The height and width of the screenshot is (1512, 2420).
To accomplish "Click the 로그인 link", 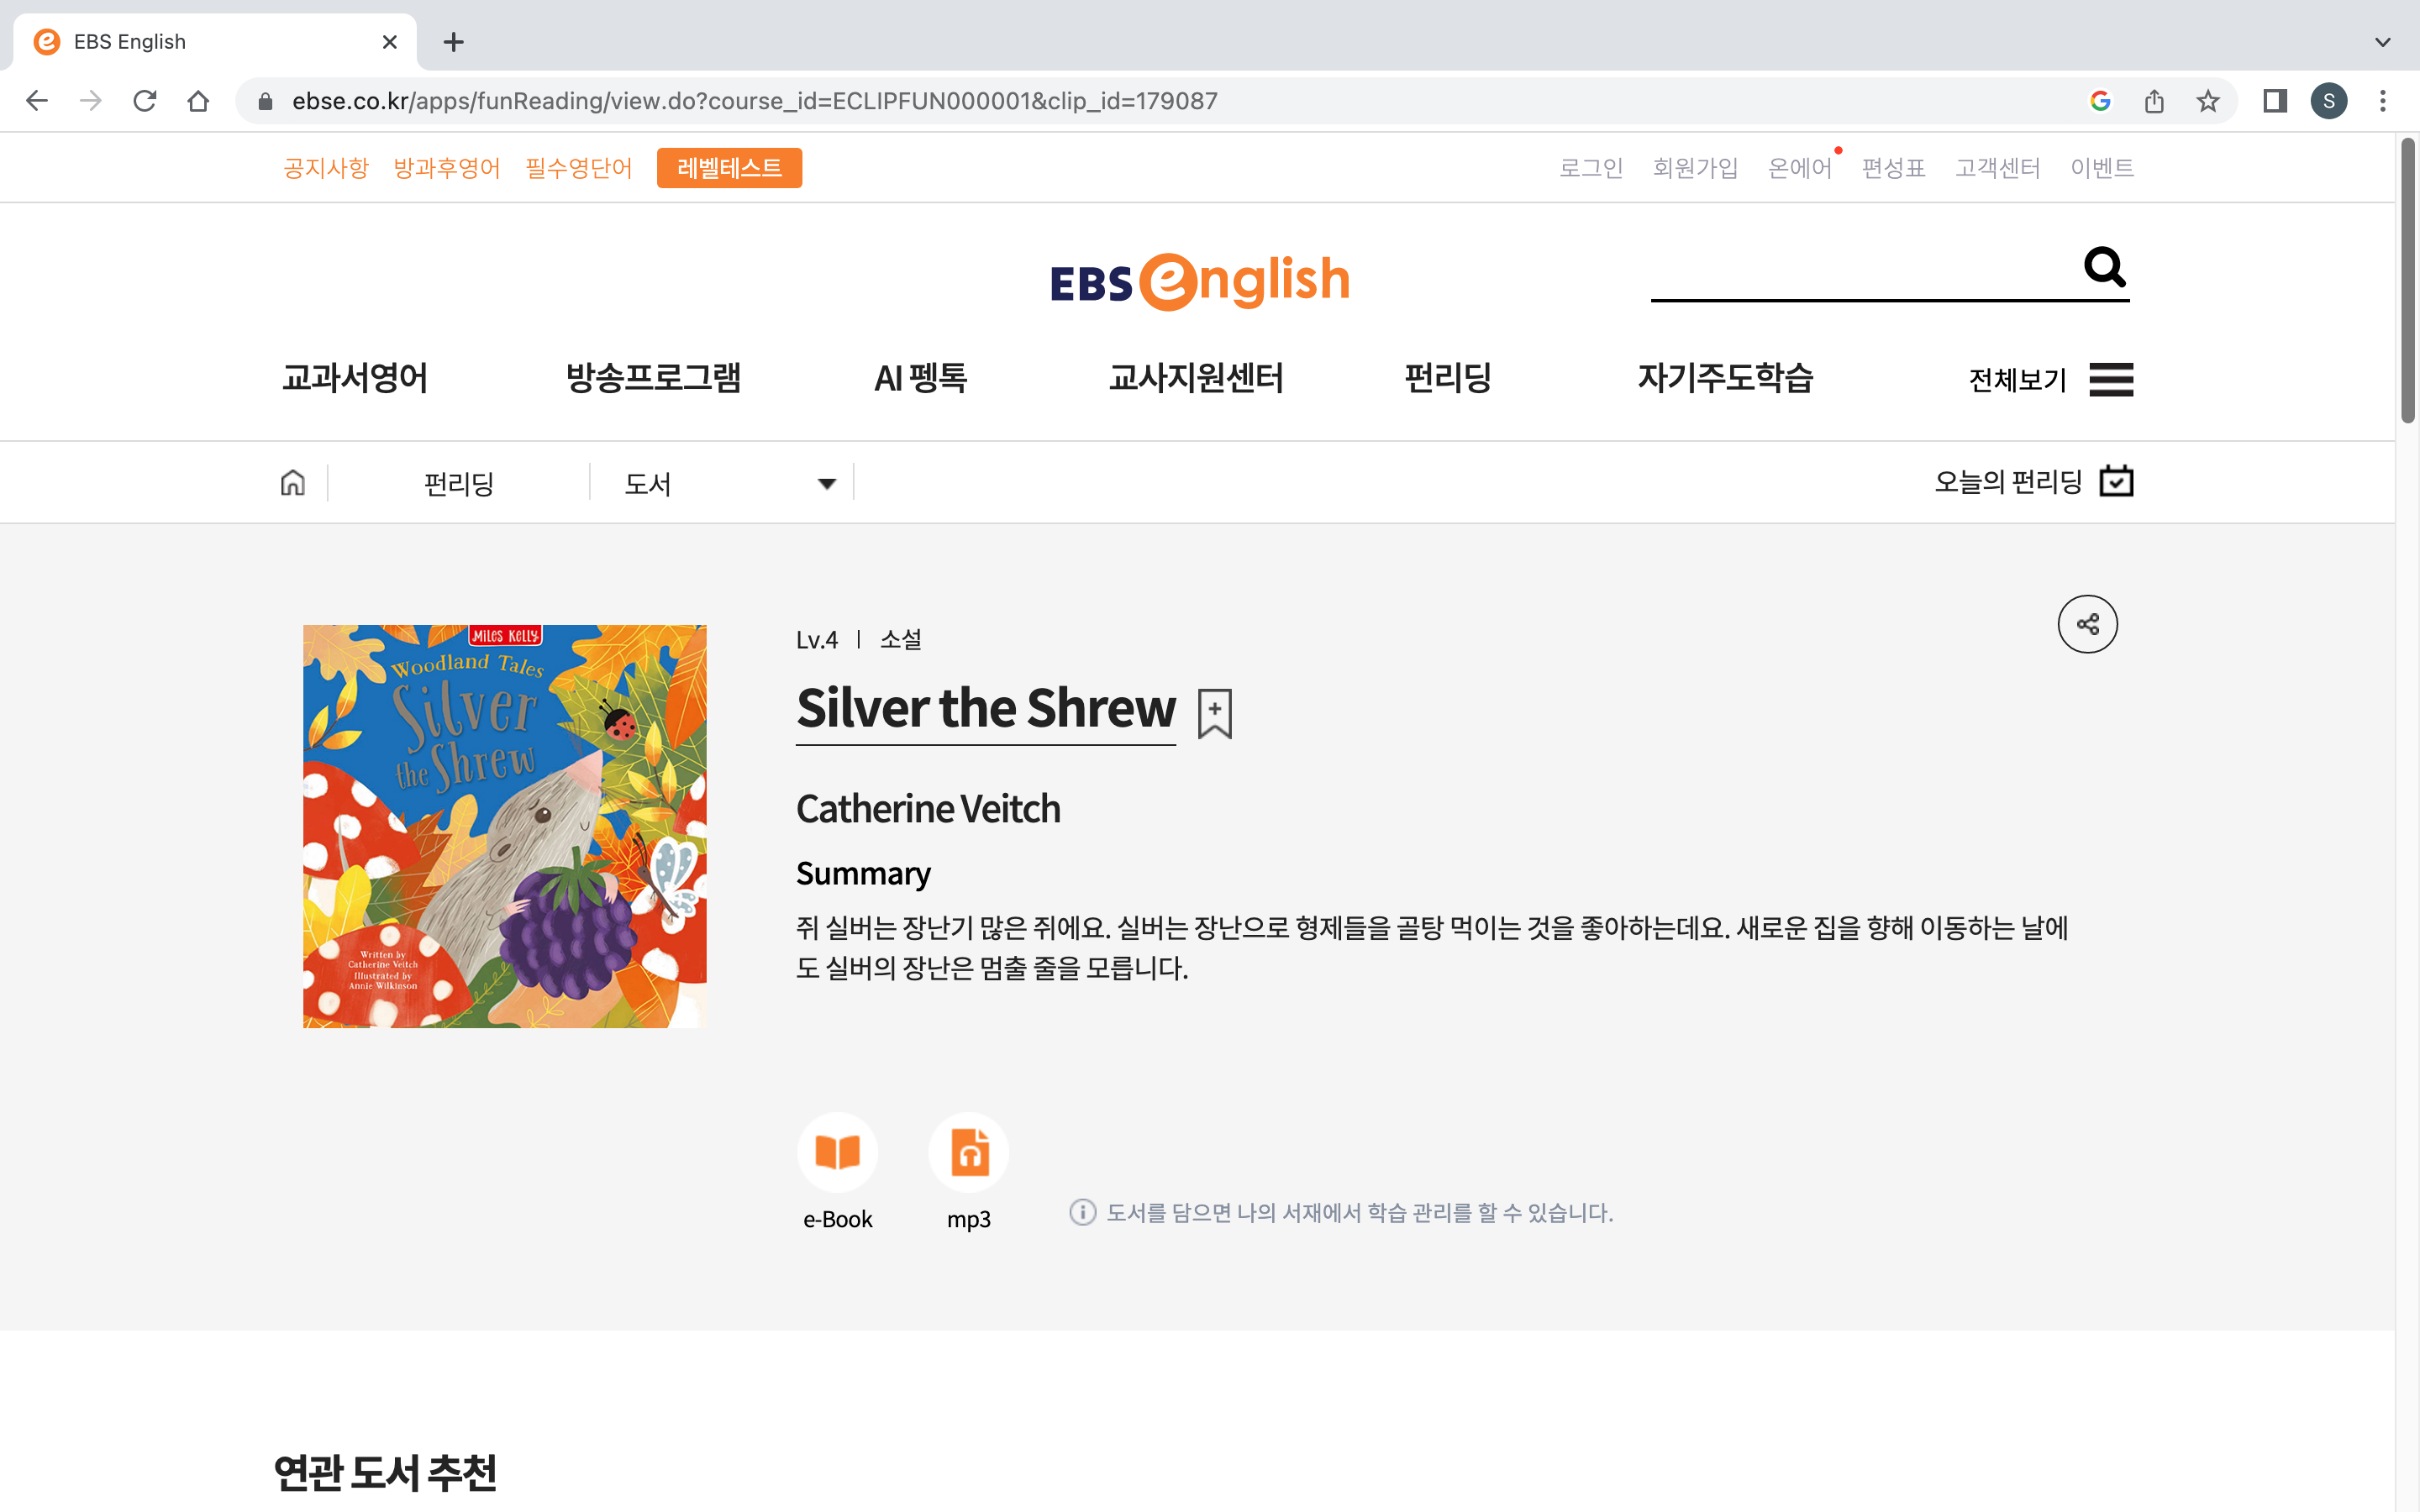I will click(1590, 168).
